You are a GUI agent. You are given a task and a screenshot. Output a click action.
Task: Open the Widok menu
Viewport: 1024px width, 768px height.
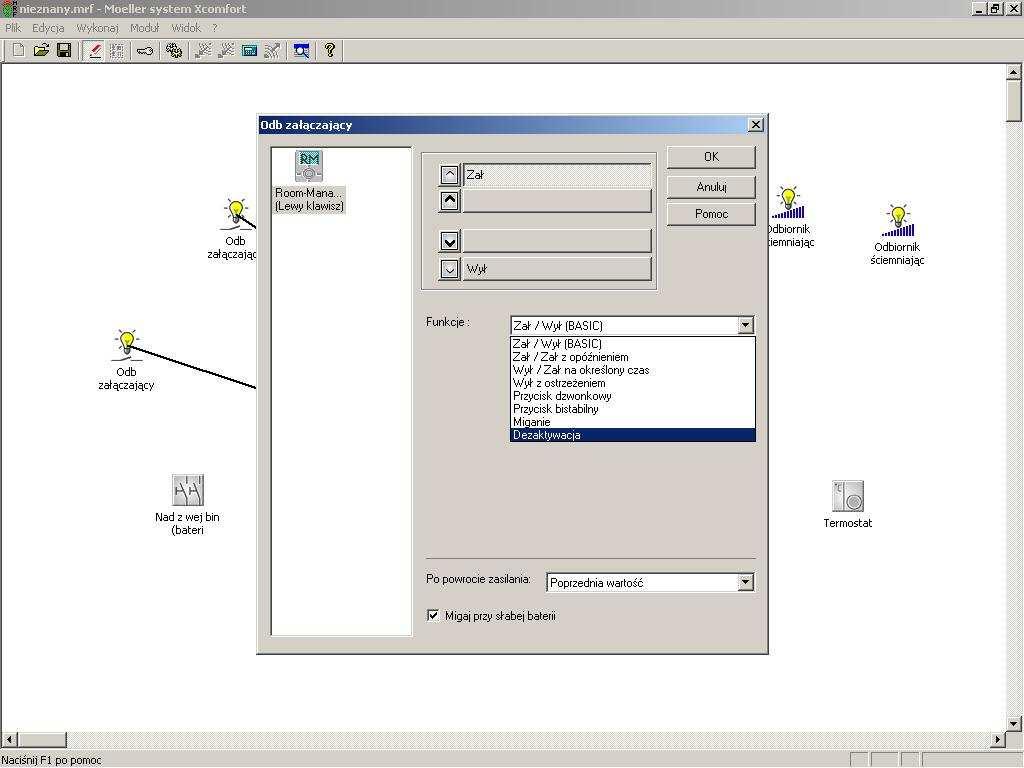[186, 28]
